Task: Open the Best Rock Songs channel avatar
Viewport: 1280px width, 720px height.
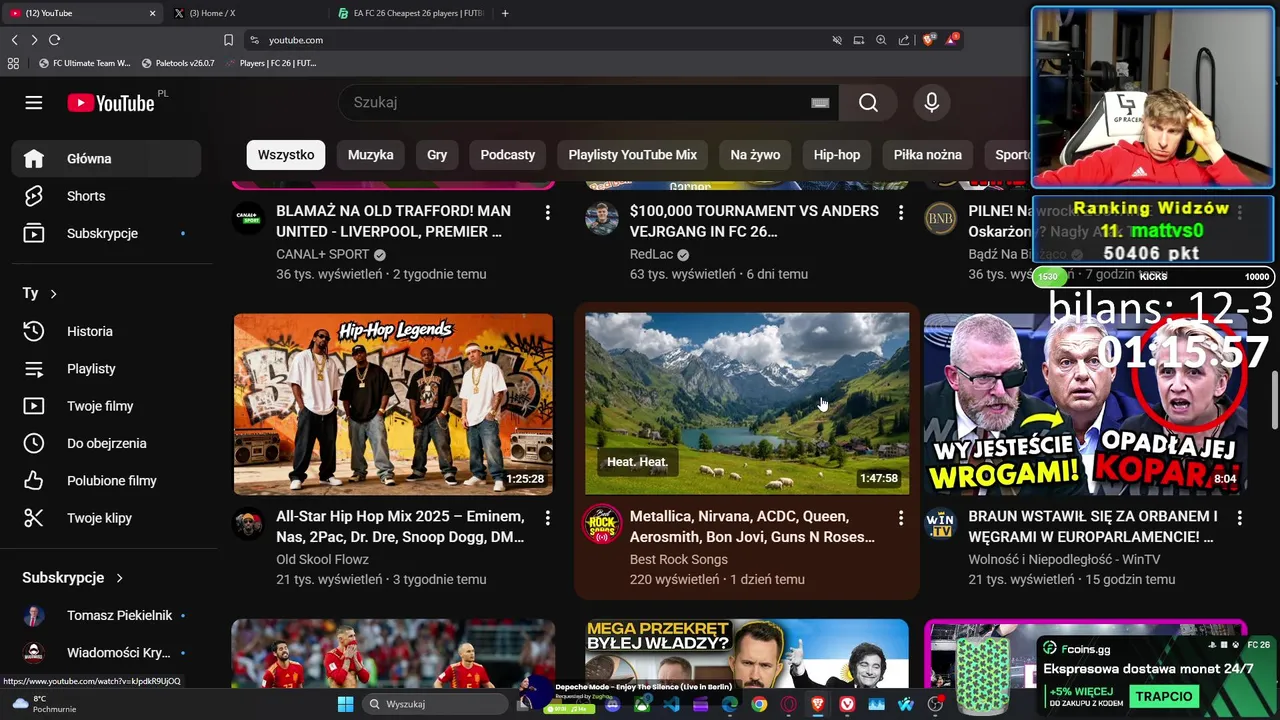Action: tap(601, 524)
